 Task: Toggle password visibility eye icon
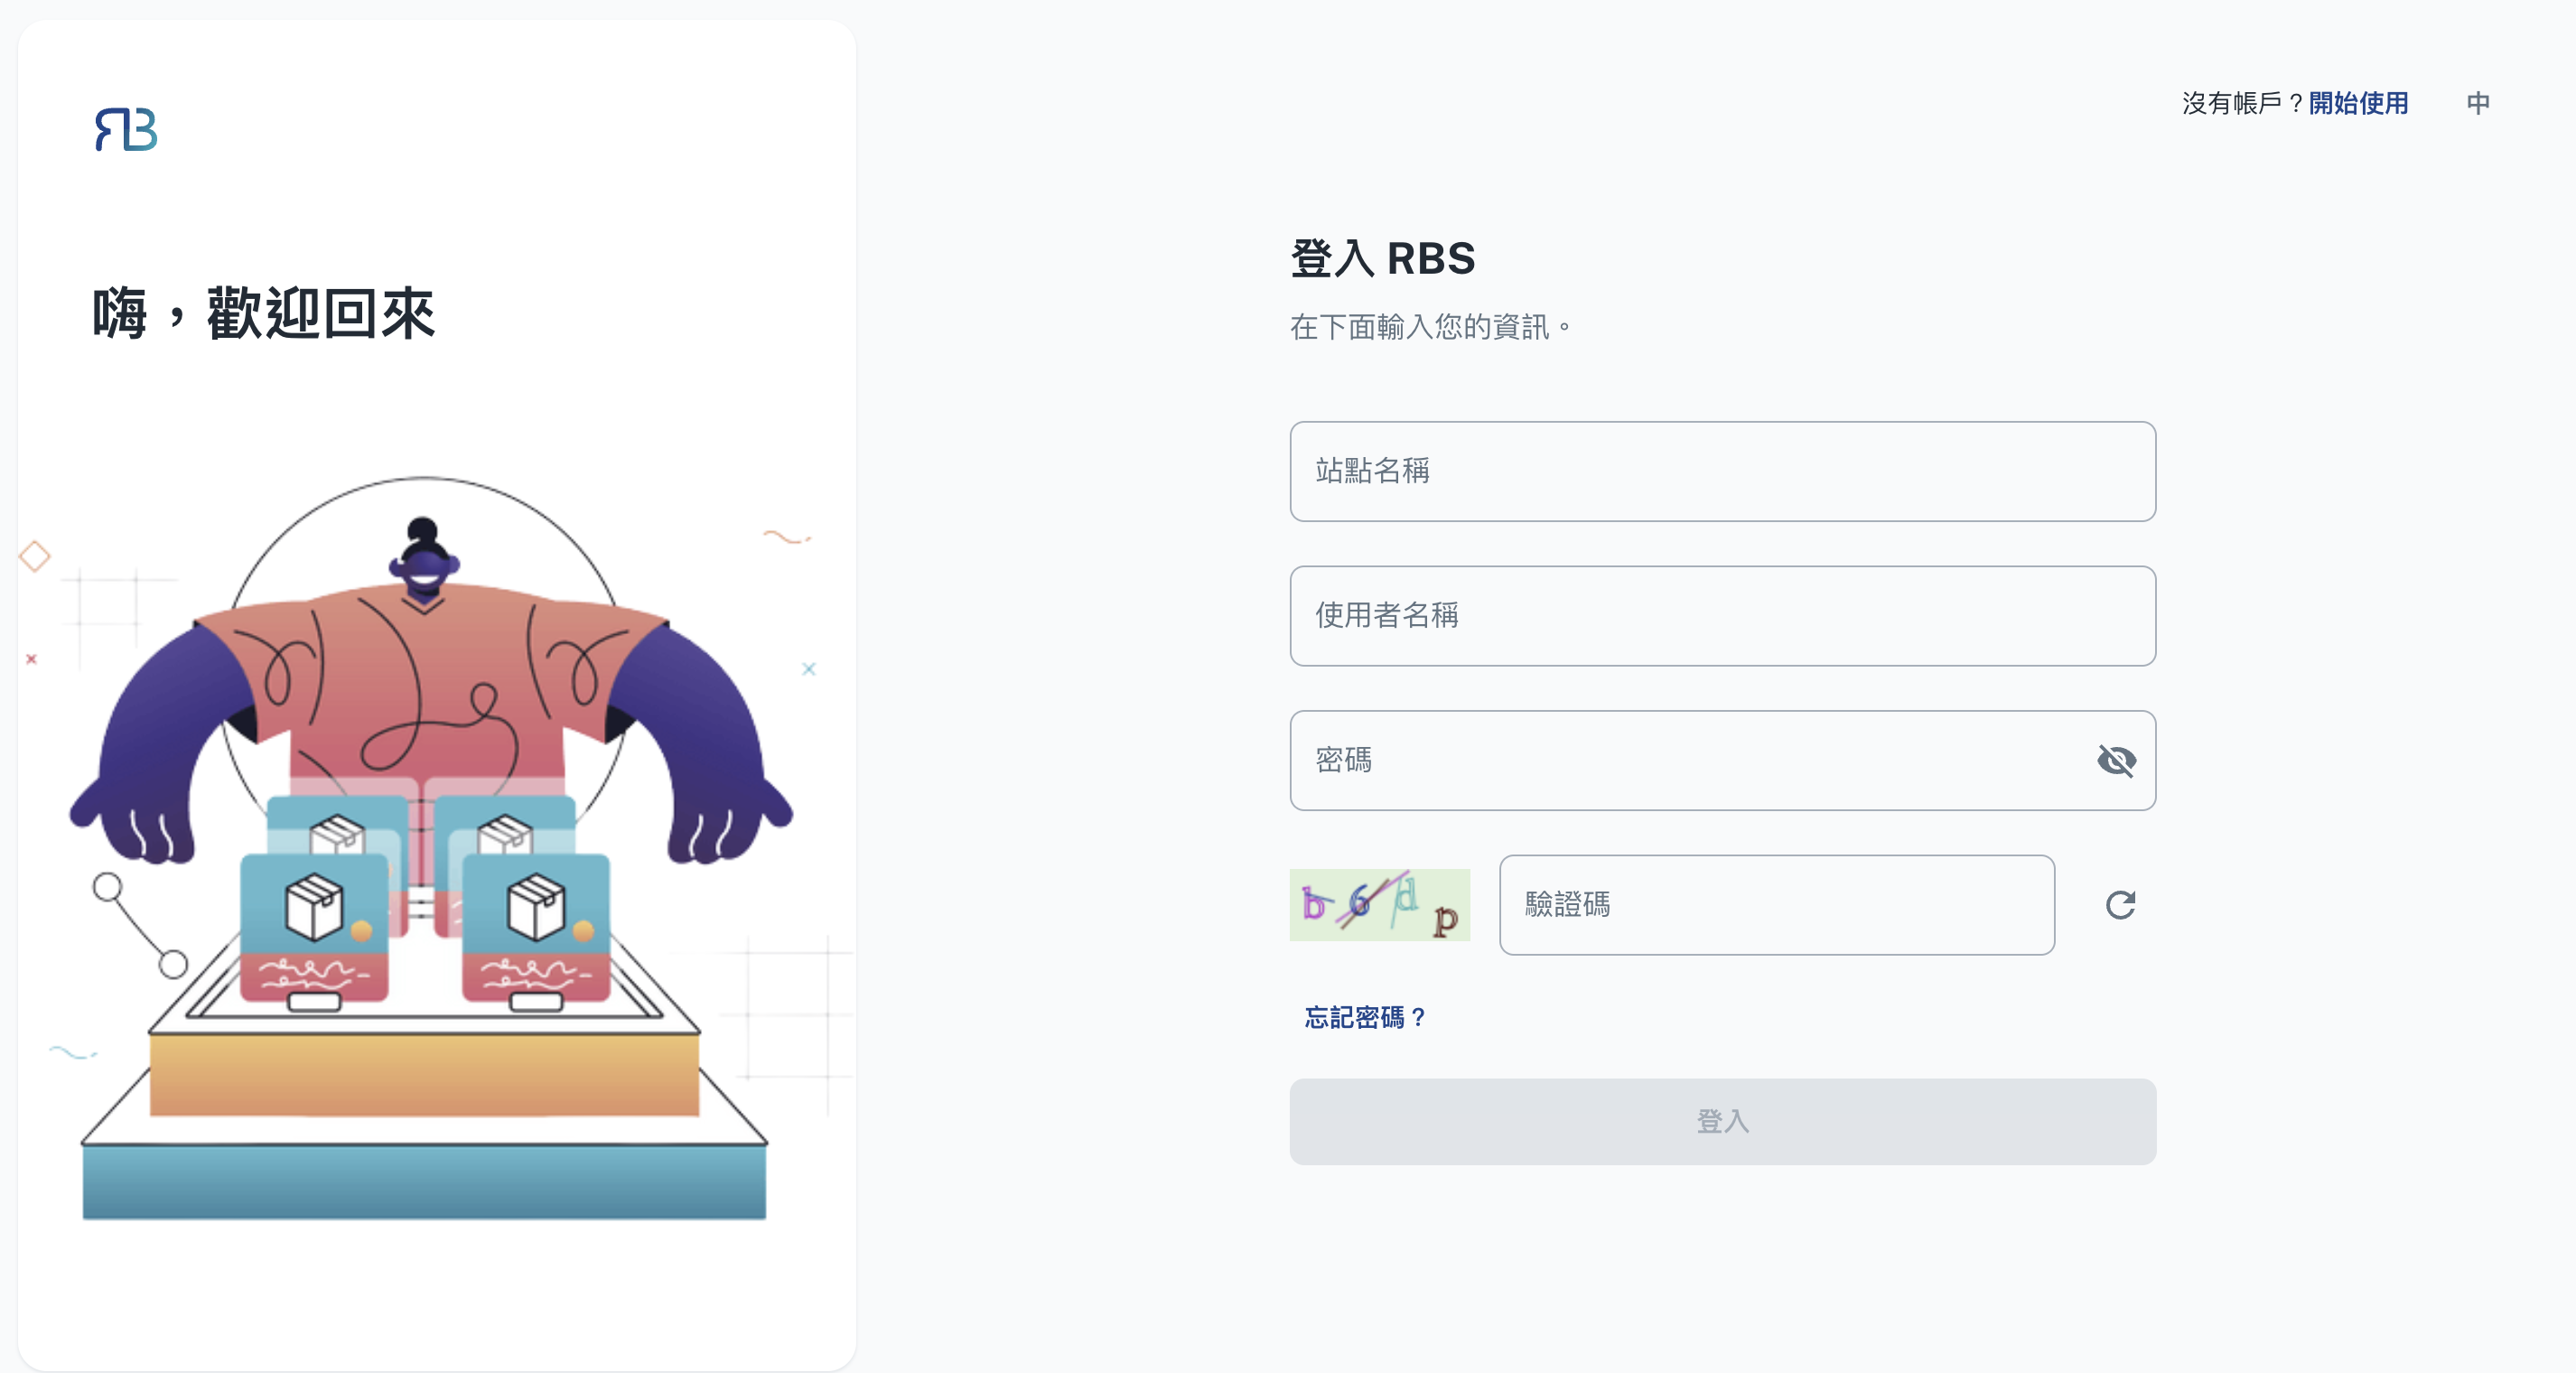point(2116,761)
